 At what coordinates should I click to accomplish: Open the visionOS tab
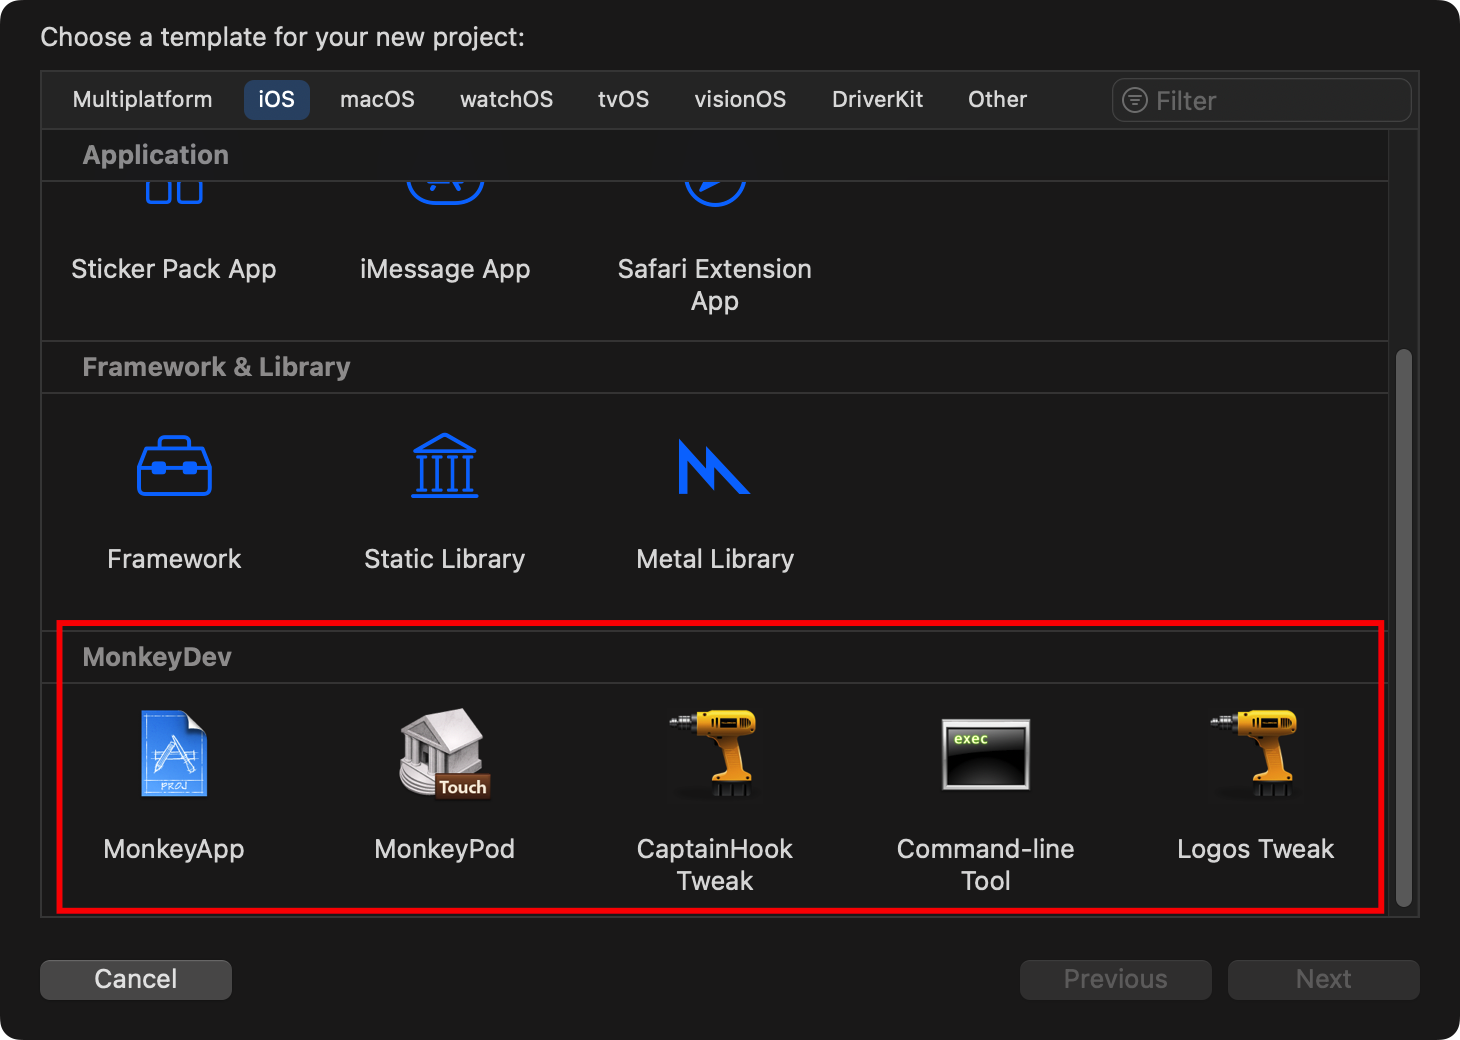tap(740, 100)
